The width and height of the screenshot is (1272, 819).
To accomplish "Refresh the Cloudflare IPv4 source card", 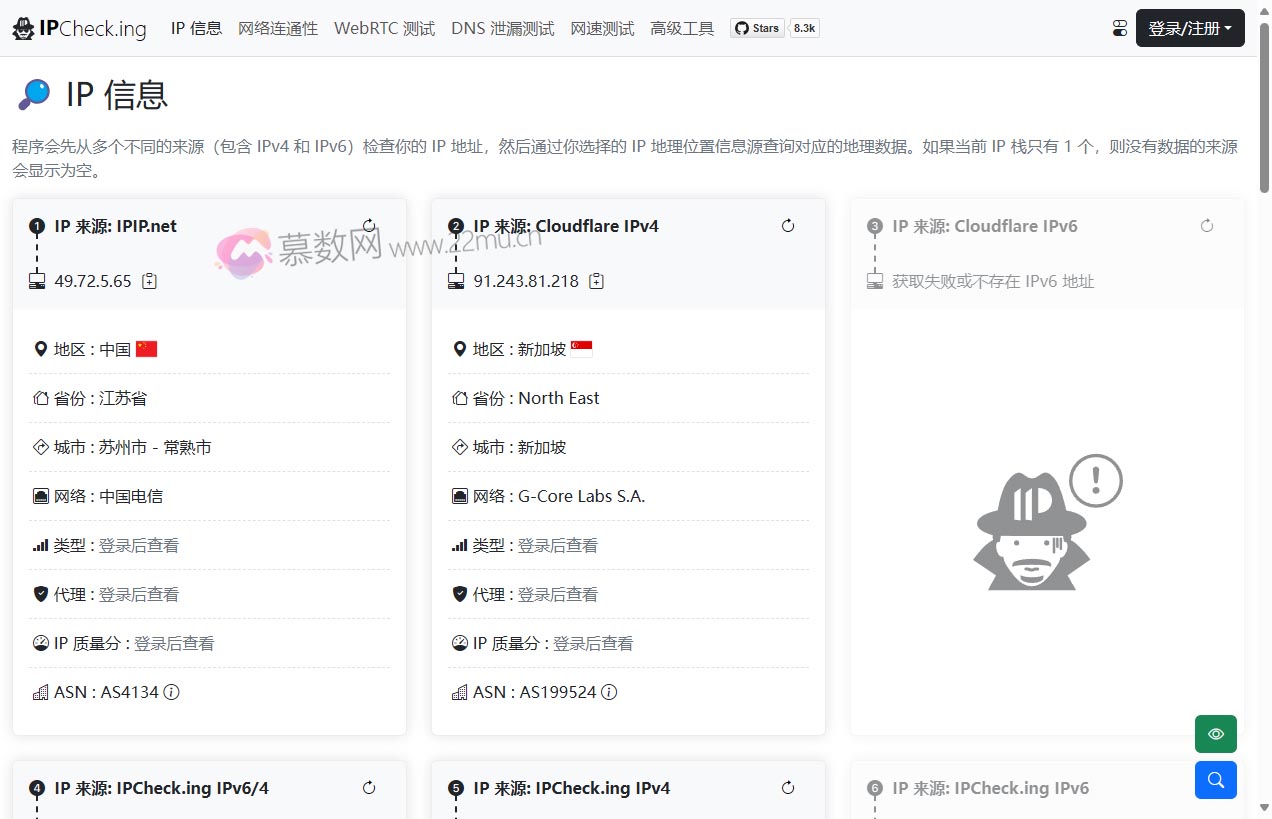I will [x=788, y=226].
